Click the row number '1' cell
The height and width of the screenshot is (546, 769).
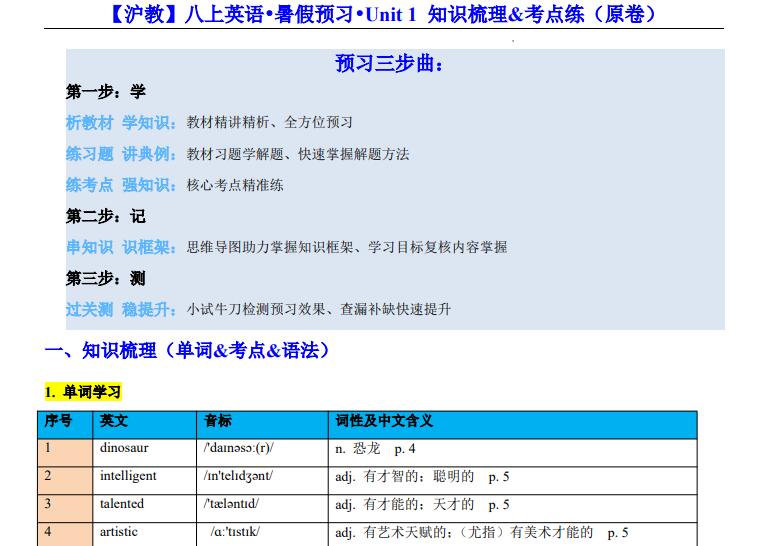[65, 453]
